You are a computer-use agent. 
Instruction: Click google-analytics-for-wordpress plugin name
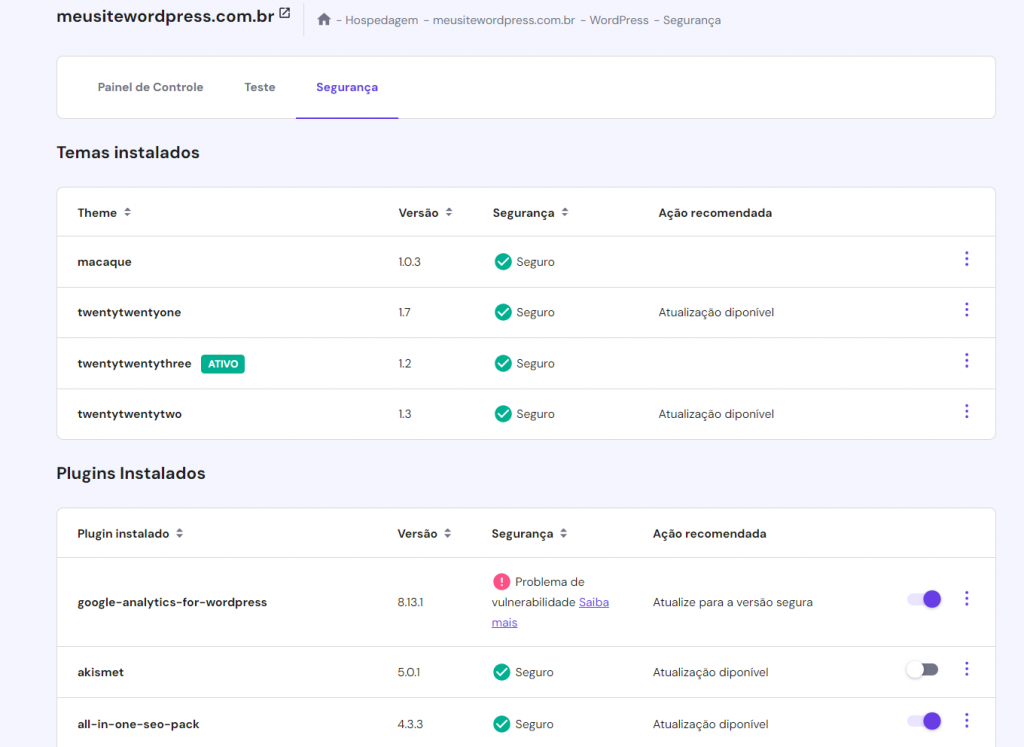click(172, 602)
